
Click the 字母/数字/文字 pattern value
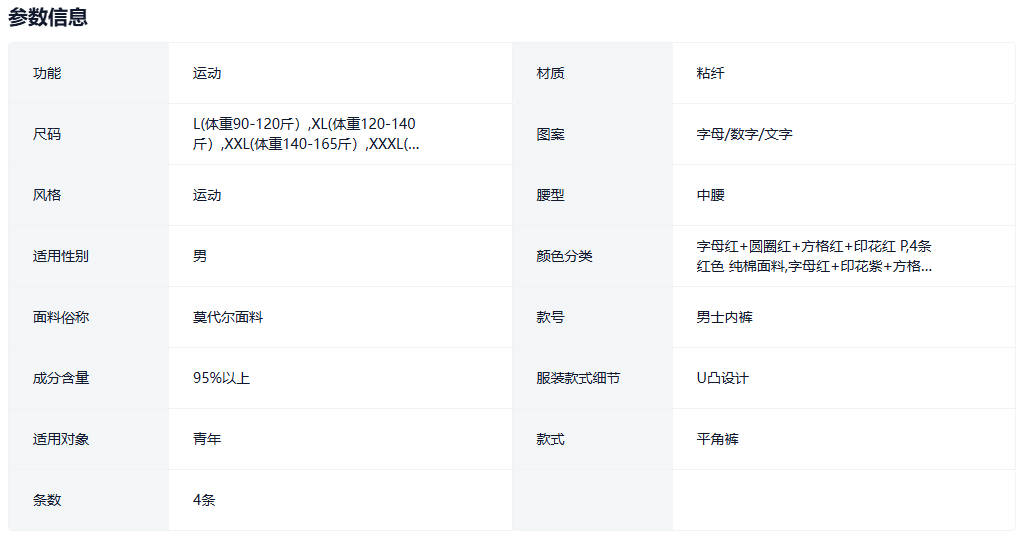click(745, 134)
